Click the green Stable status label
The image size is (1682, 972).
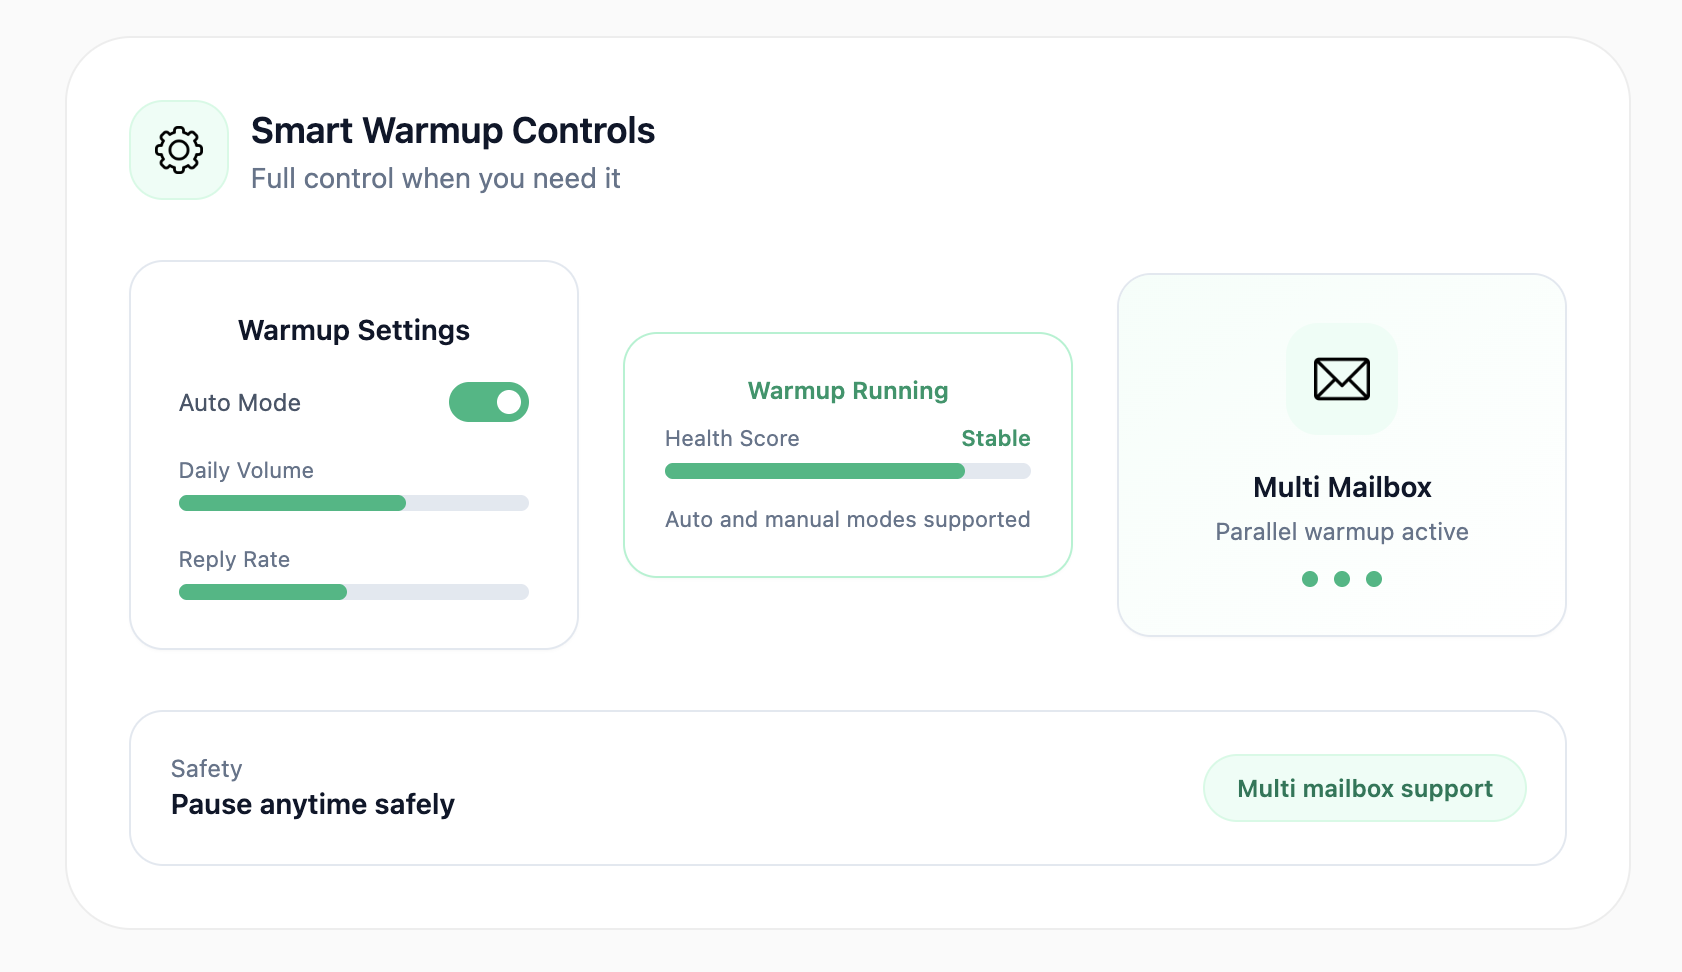point(995,438)
